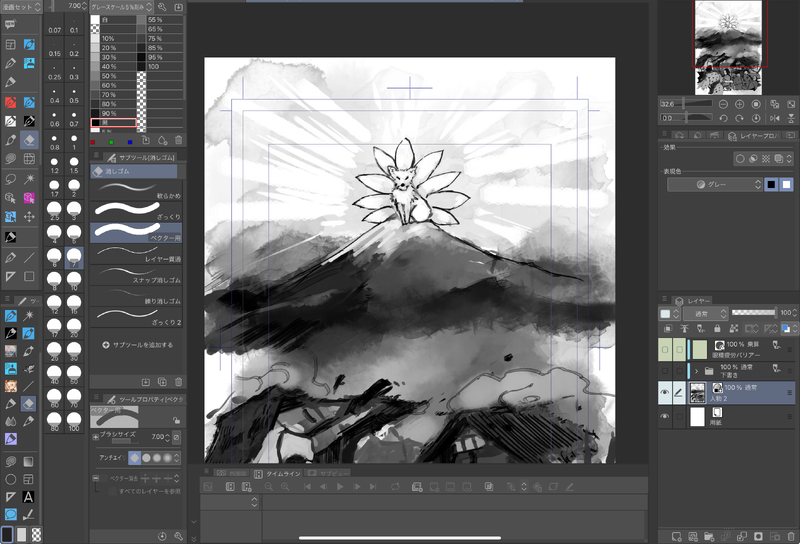Viewport: 800px width, 544px height.
Task: Click the play button in timeline
Action: click(x=340, y=487)
